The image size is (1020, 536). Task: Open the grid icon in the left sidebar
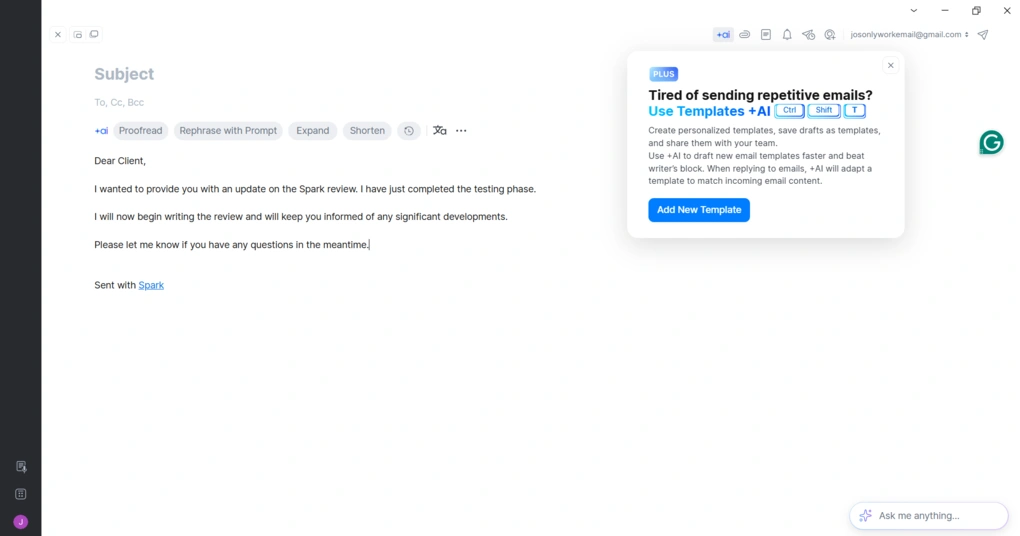[21, 494]
